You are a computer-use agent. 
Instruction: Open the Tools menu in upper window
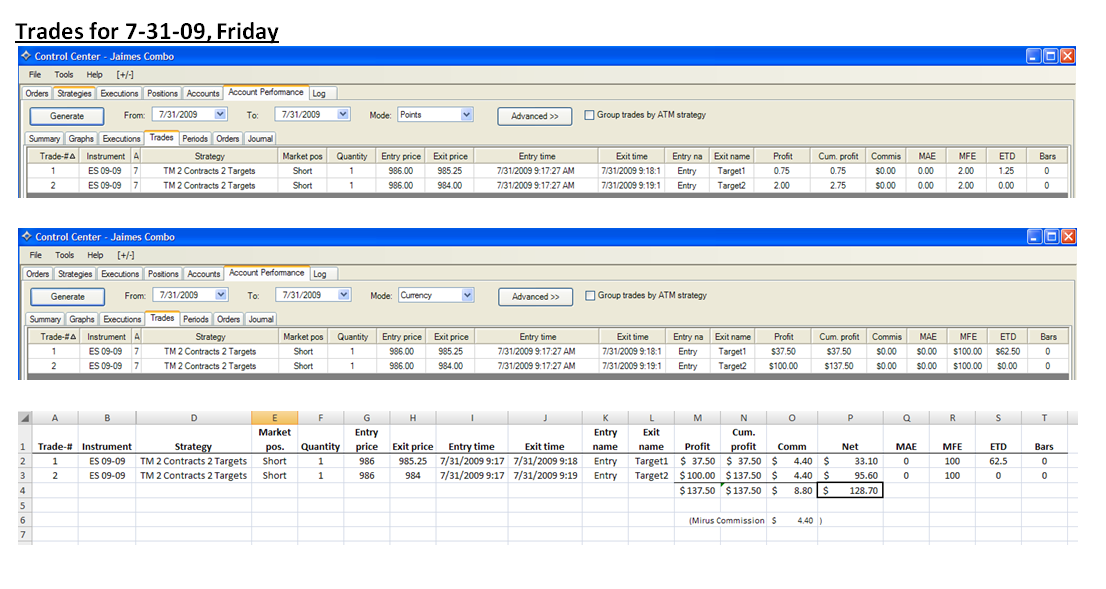[63, 74]
